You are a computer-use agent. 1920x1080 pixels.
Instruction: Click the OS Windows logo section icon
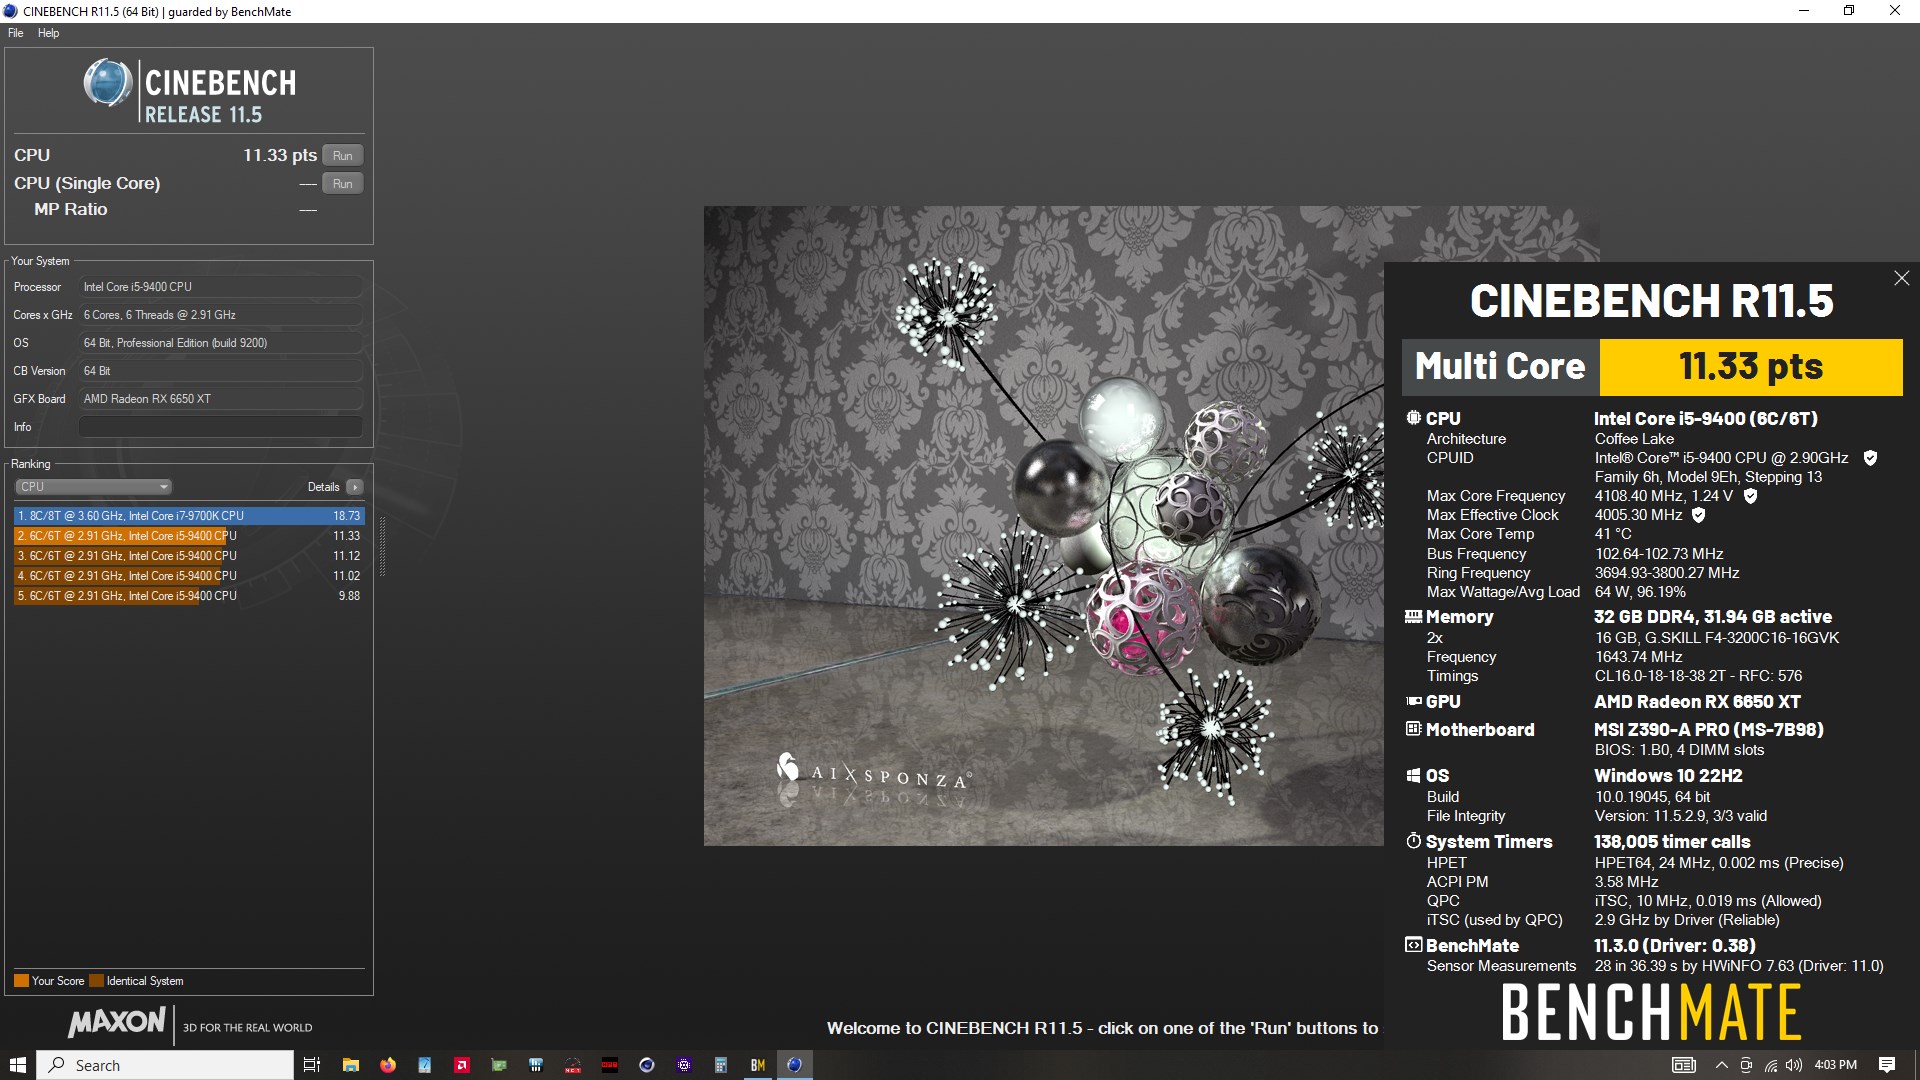click(1413, 776)
